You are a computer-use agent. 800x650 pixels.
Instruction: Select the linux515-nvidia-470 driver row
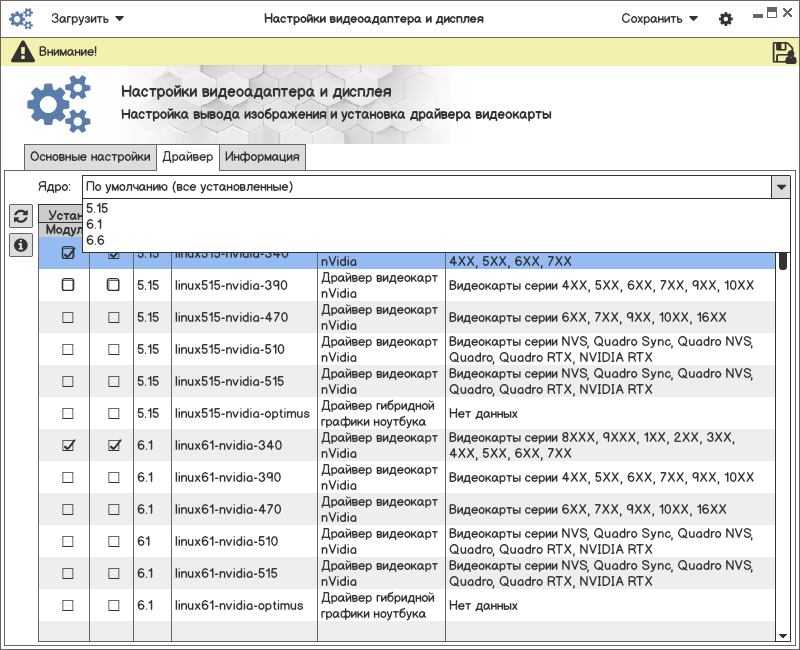click(x=230, y=317)
